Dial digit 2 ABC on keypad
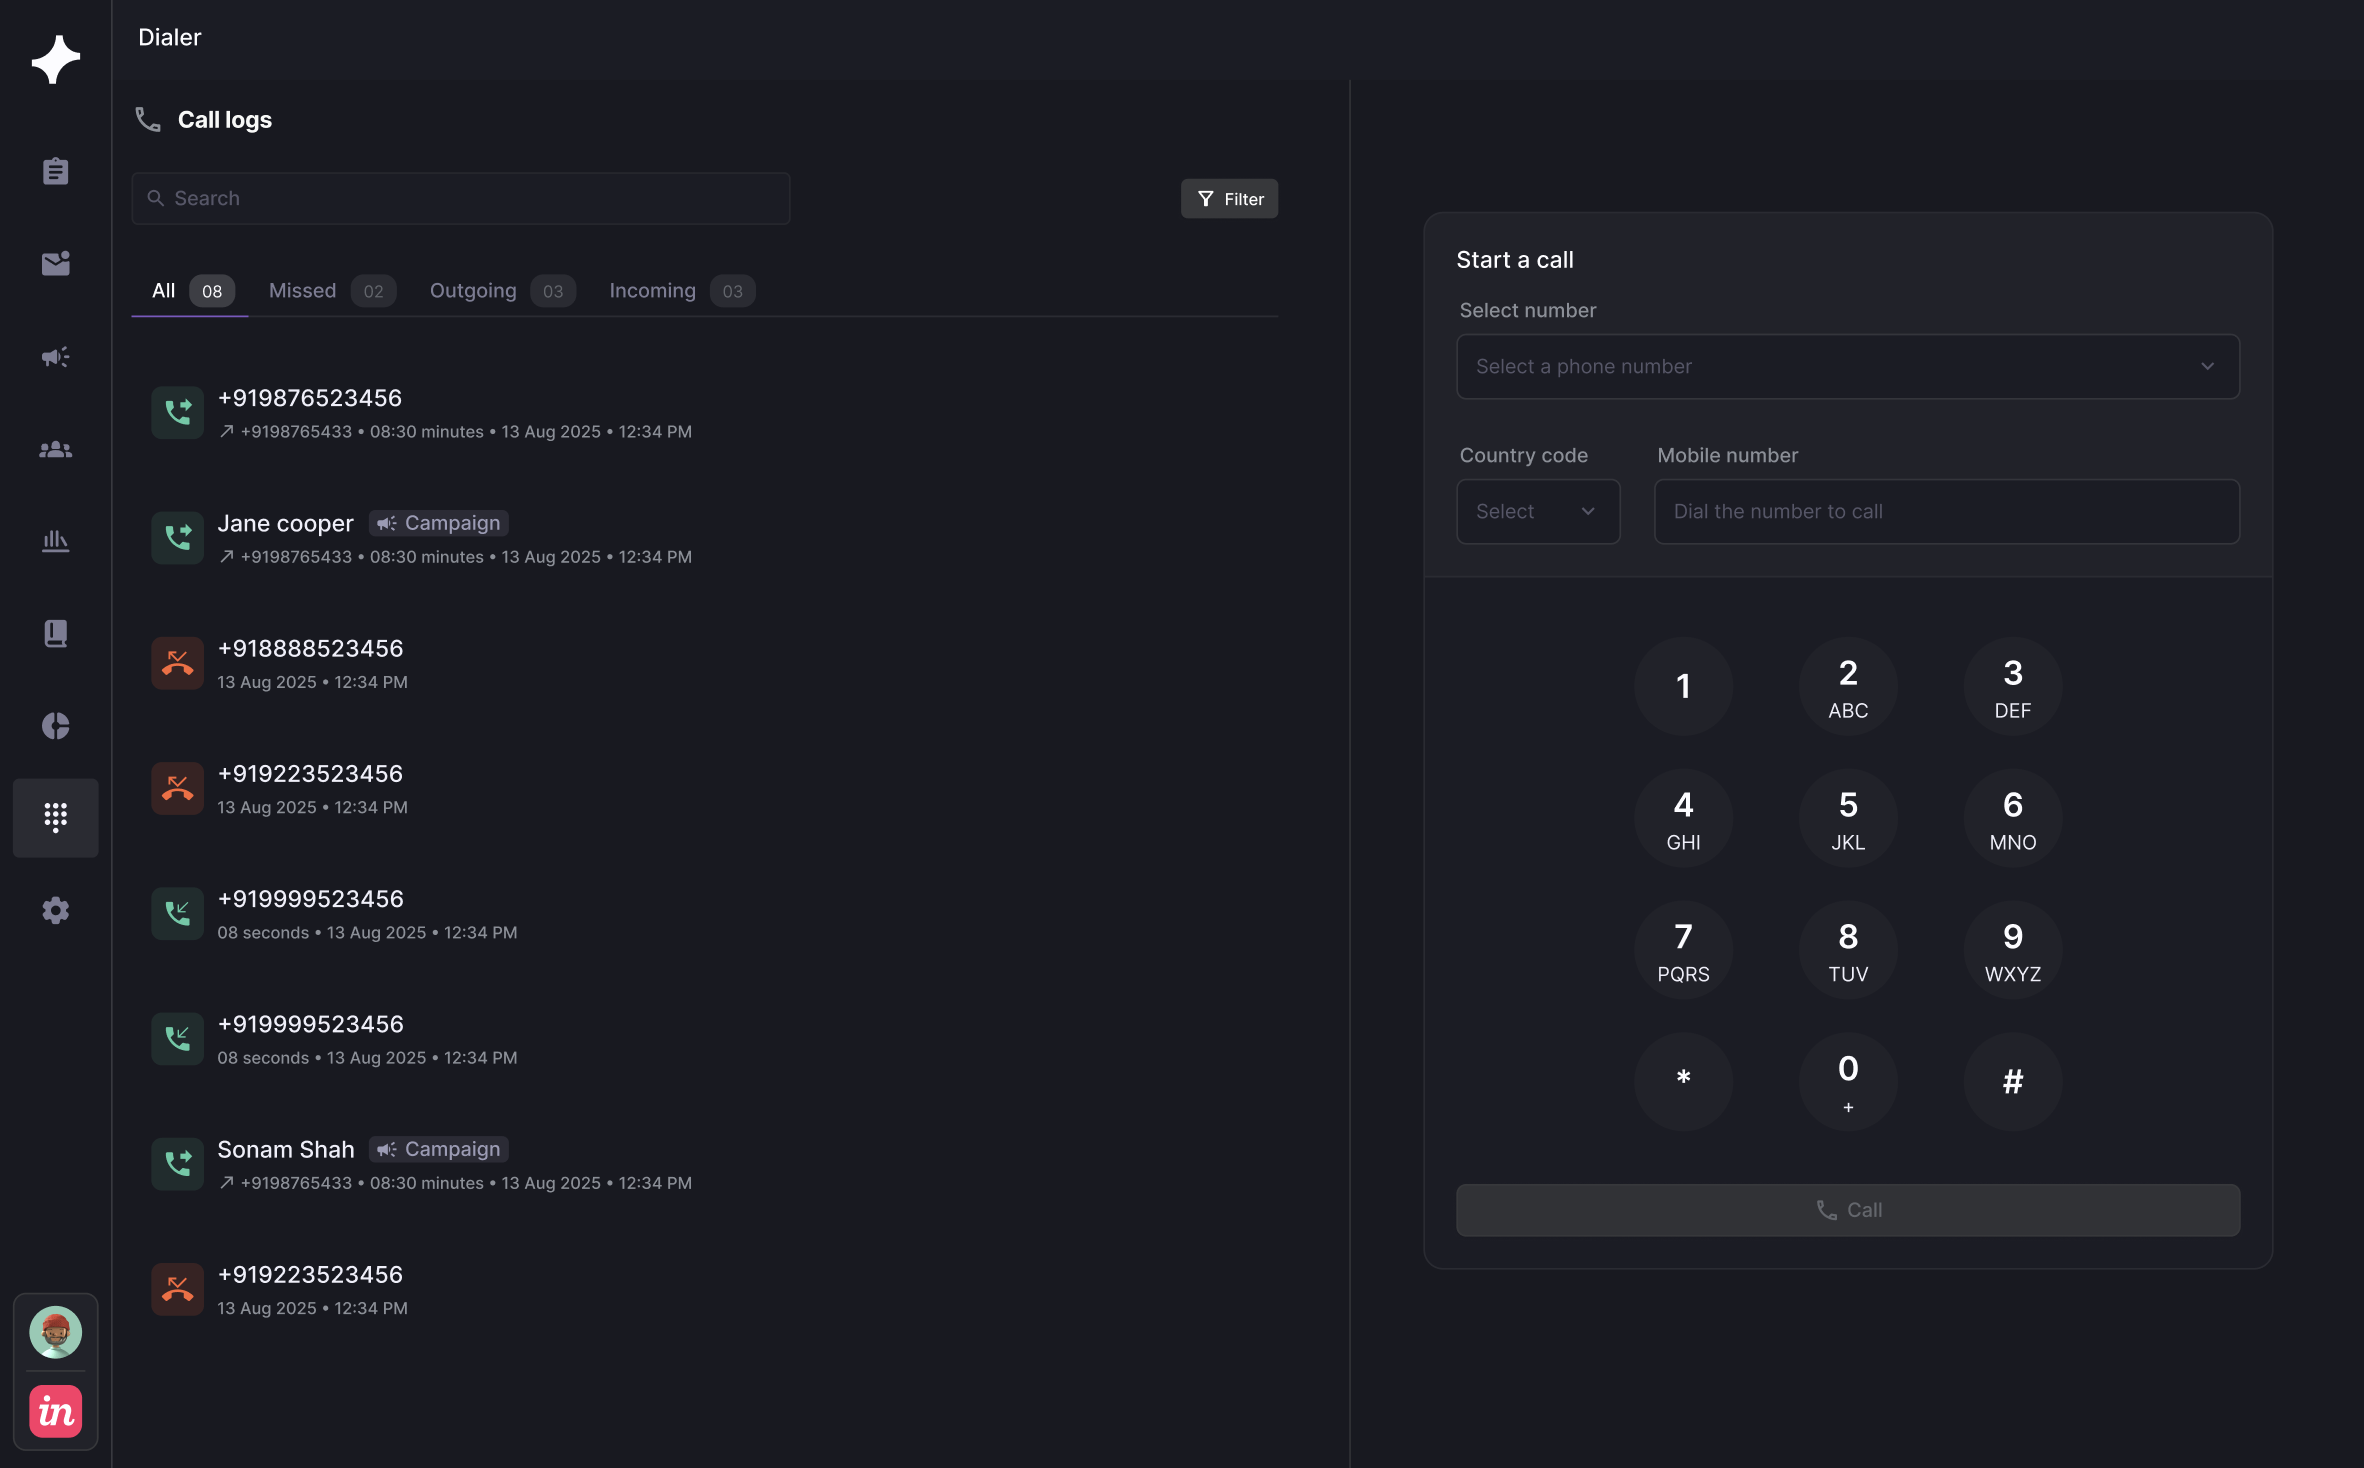2364x1468 pixels. point(1848,686)
